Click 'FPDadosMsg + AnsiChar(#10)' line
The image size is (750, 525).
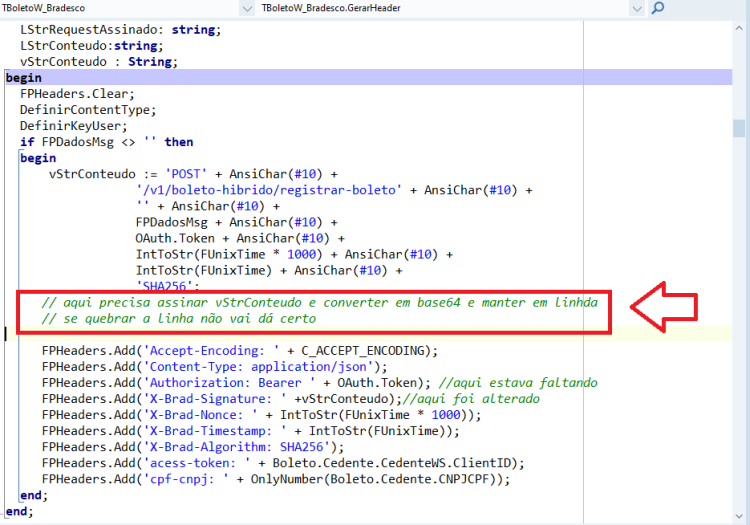(x=236, y=222)
